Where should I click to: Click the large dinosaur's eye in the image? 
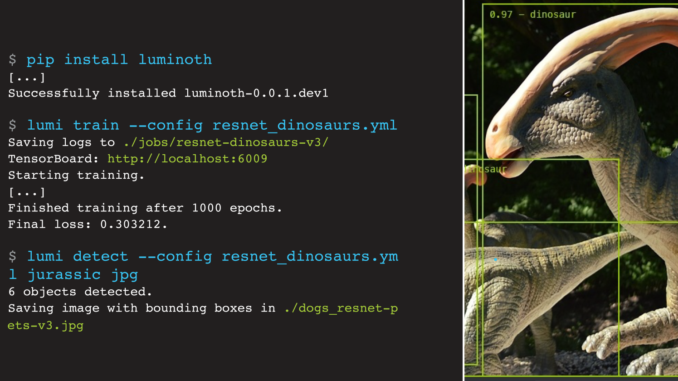click(568, 93)
